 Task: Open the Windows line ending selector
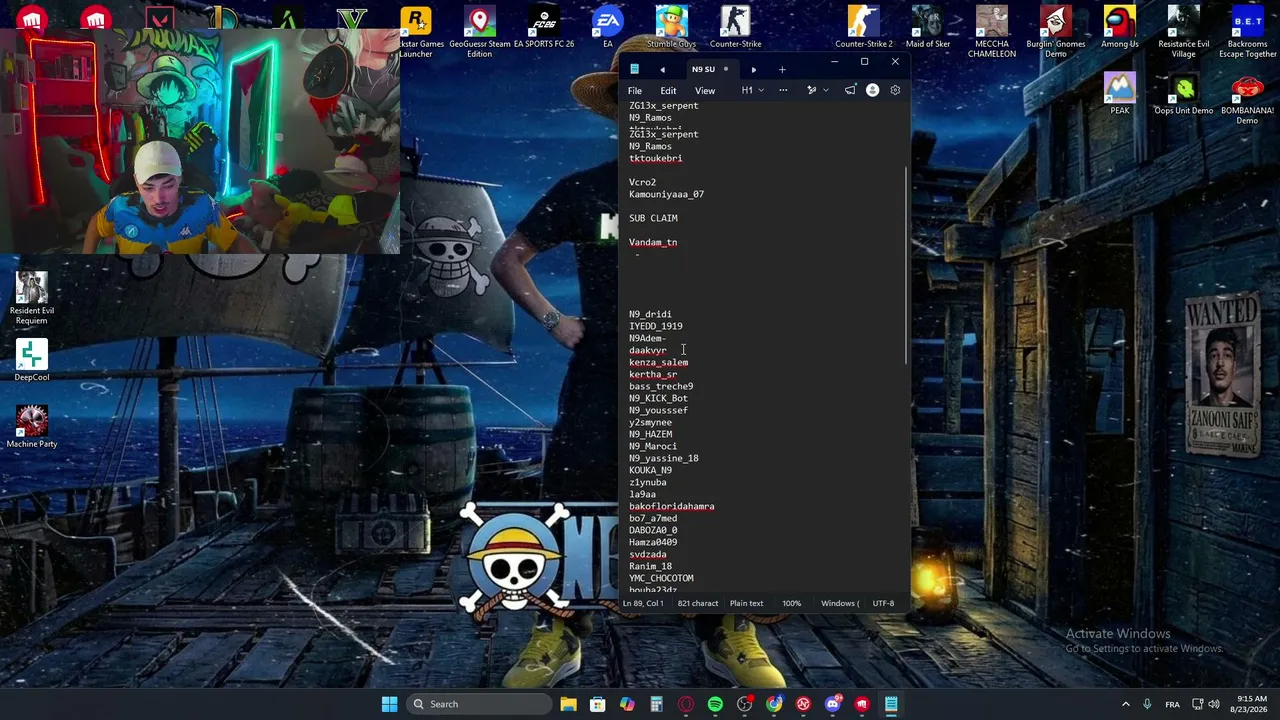(840, 603)
